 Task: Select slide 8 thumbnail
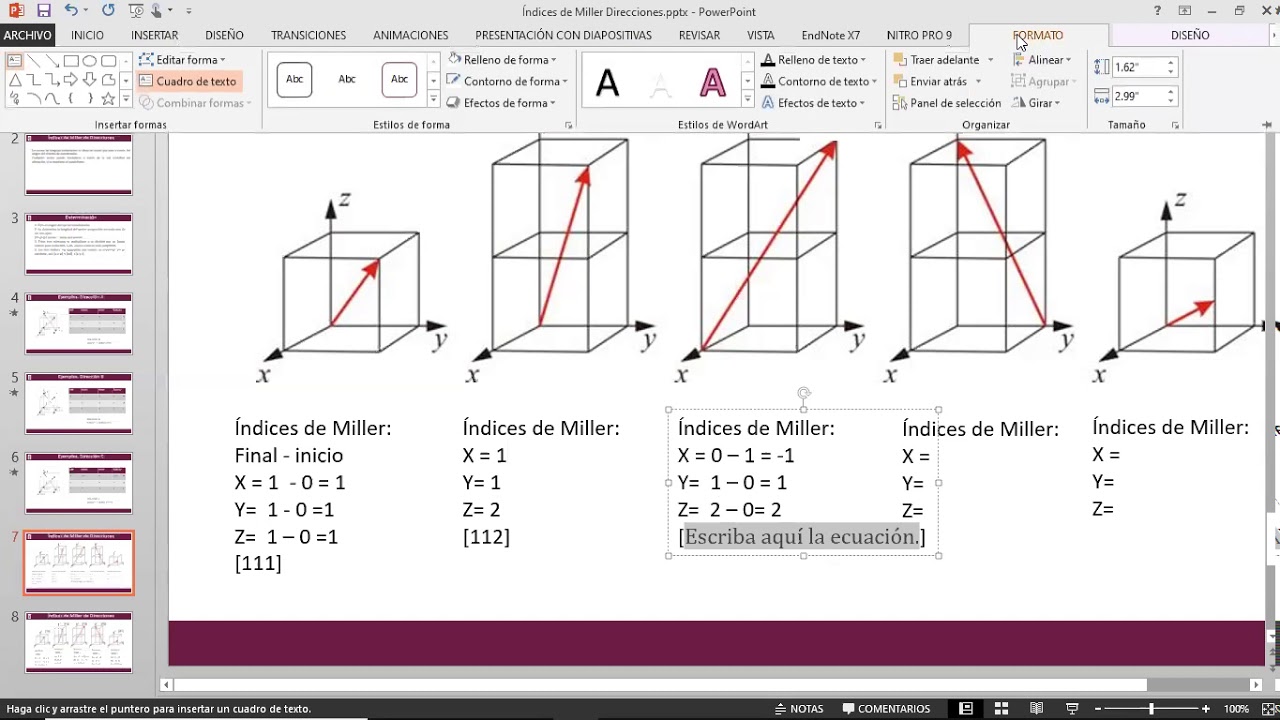pyautogui.click(x=78, y=643)
